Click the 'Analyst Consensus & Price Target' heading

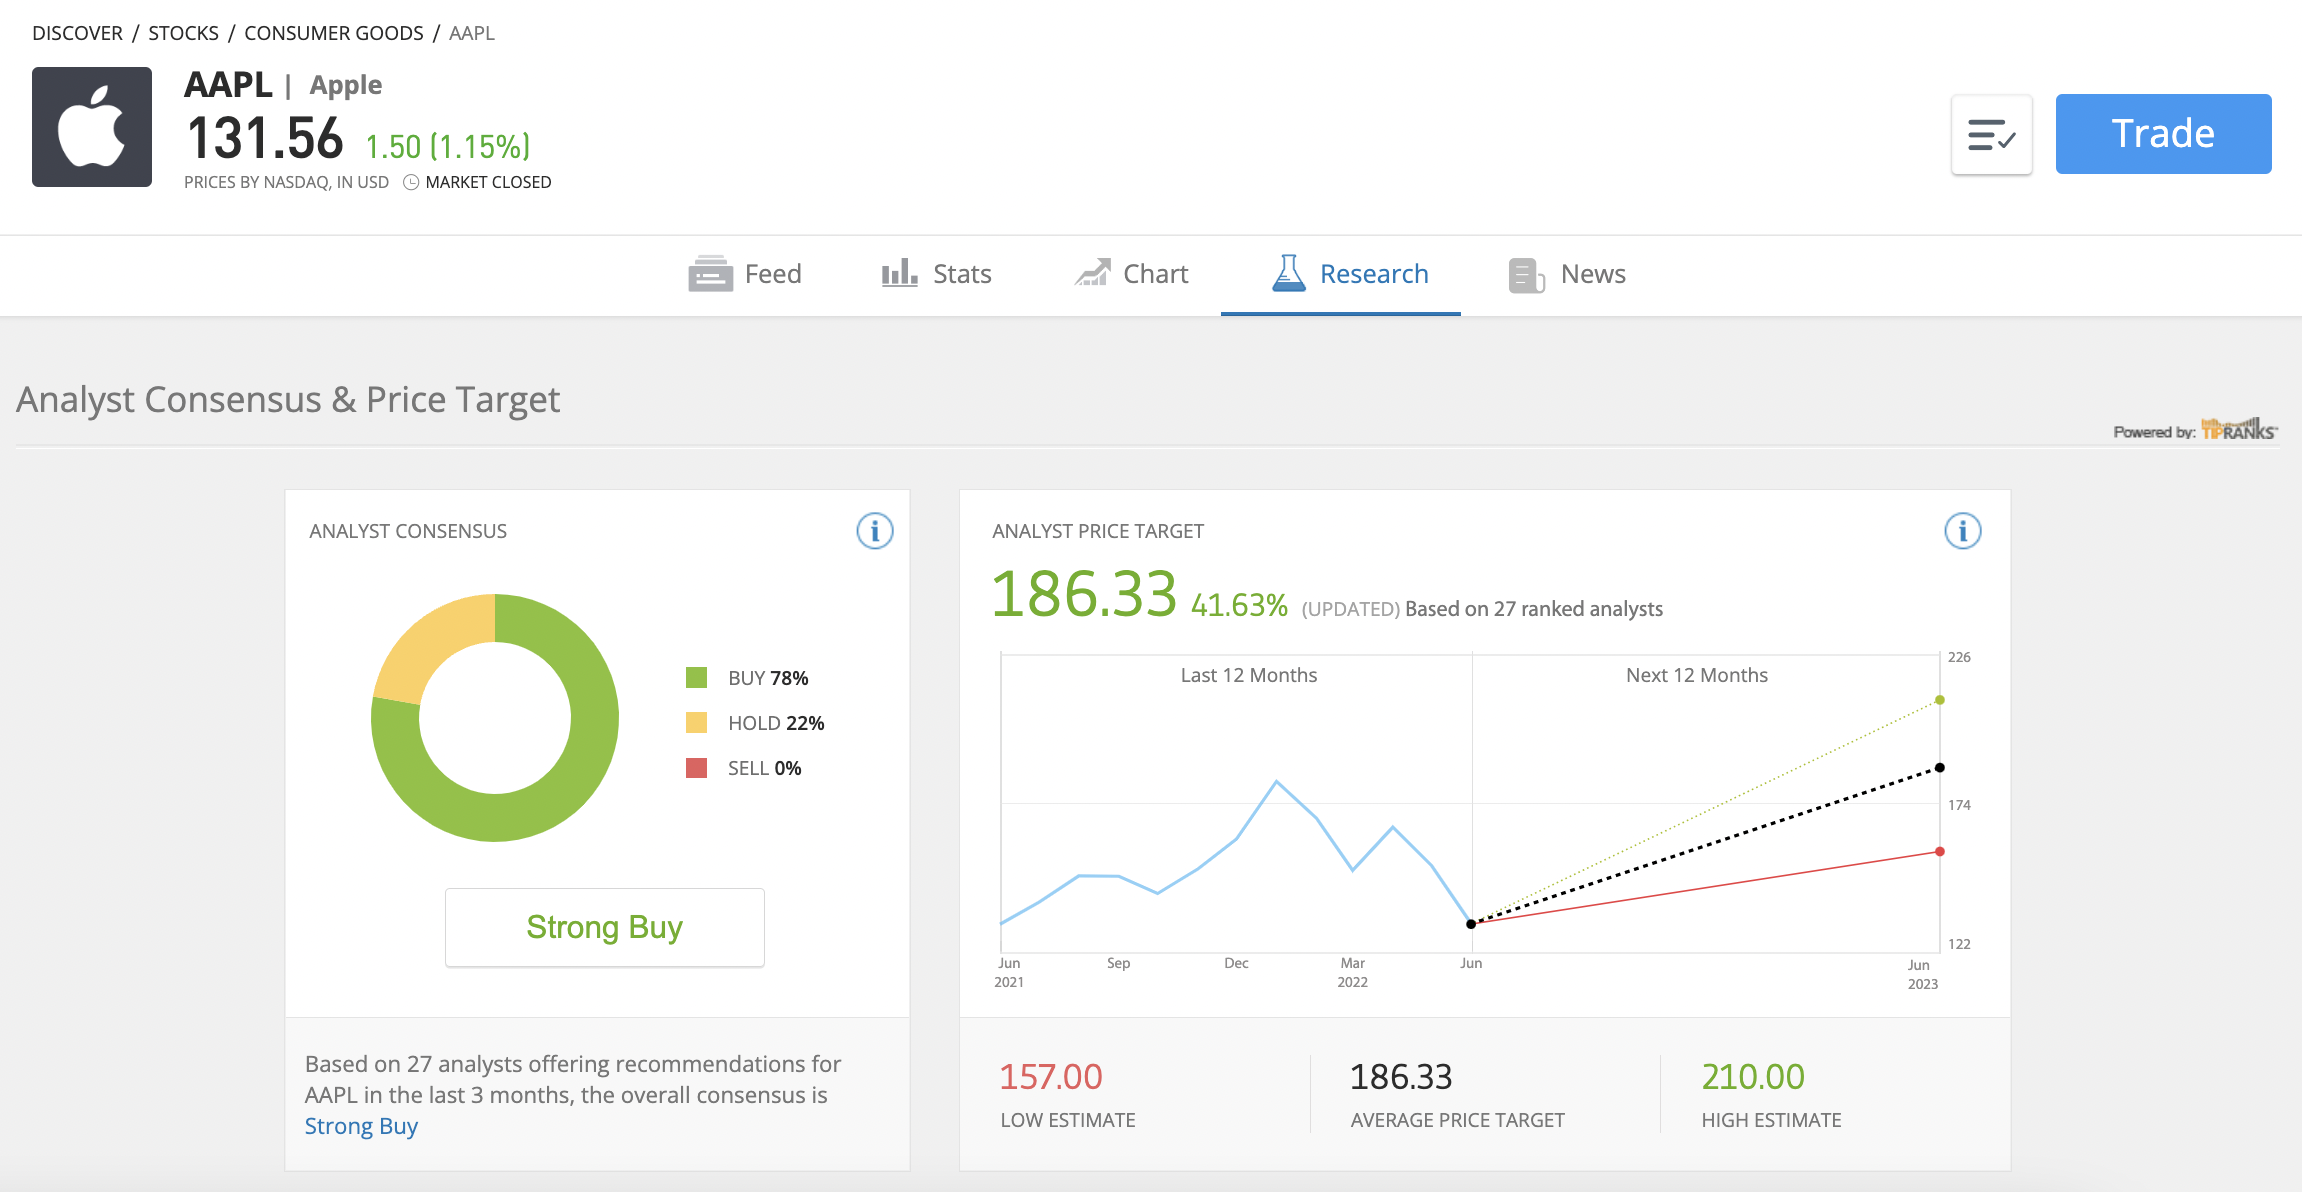click(x=288, y=400)
